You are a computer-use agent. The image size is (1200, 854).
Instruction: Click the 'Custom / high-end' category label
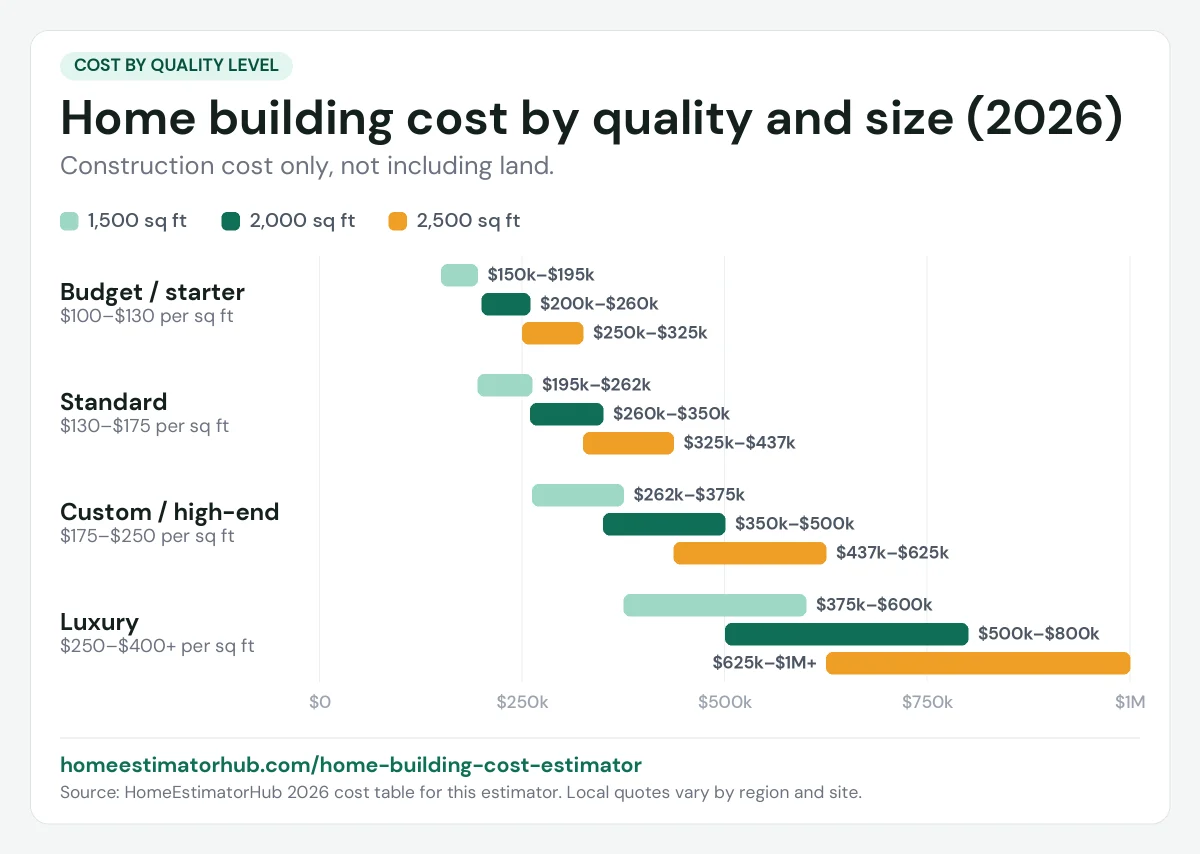pos(170,512)
